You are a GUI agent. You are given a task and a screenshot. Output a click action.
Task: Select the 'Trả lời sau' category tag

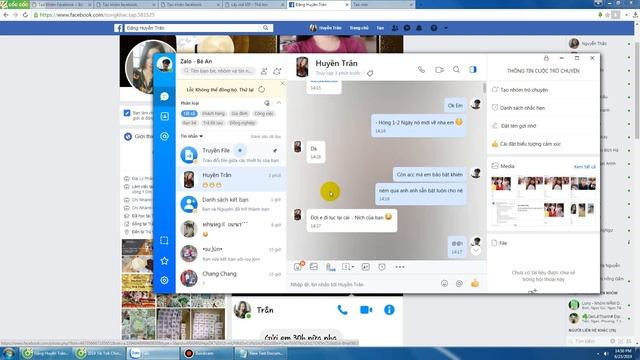click(x=213, y=123)
